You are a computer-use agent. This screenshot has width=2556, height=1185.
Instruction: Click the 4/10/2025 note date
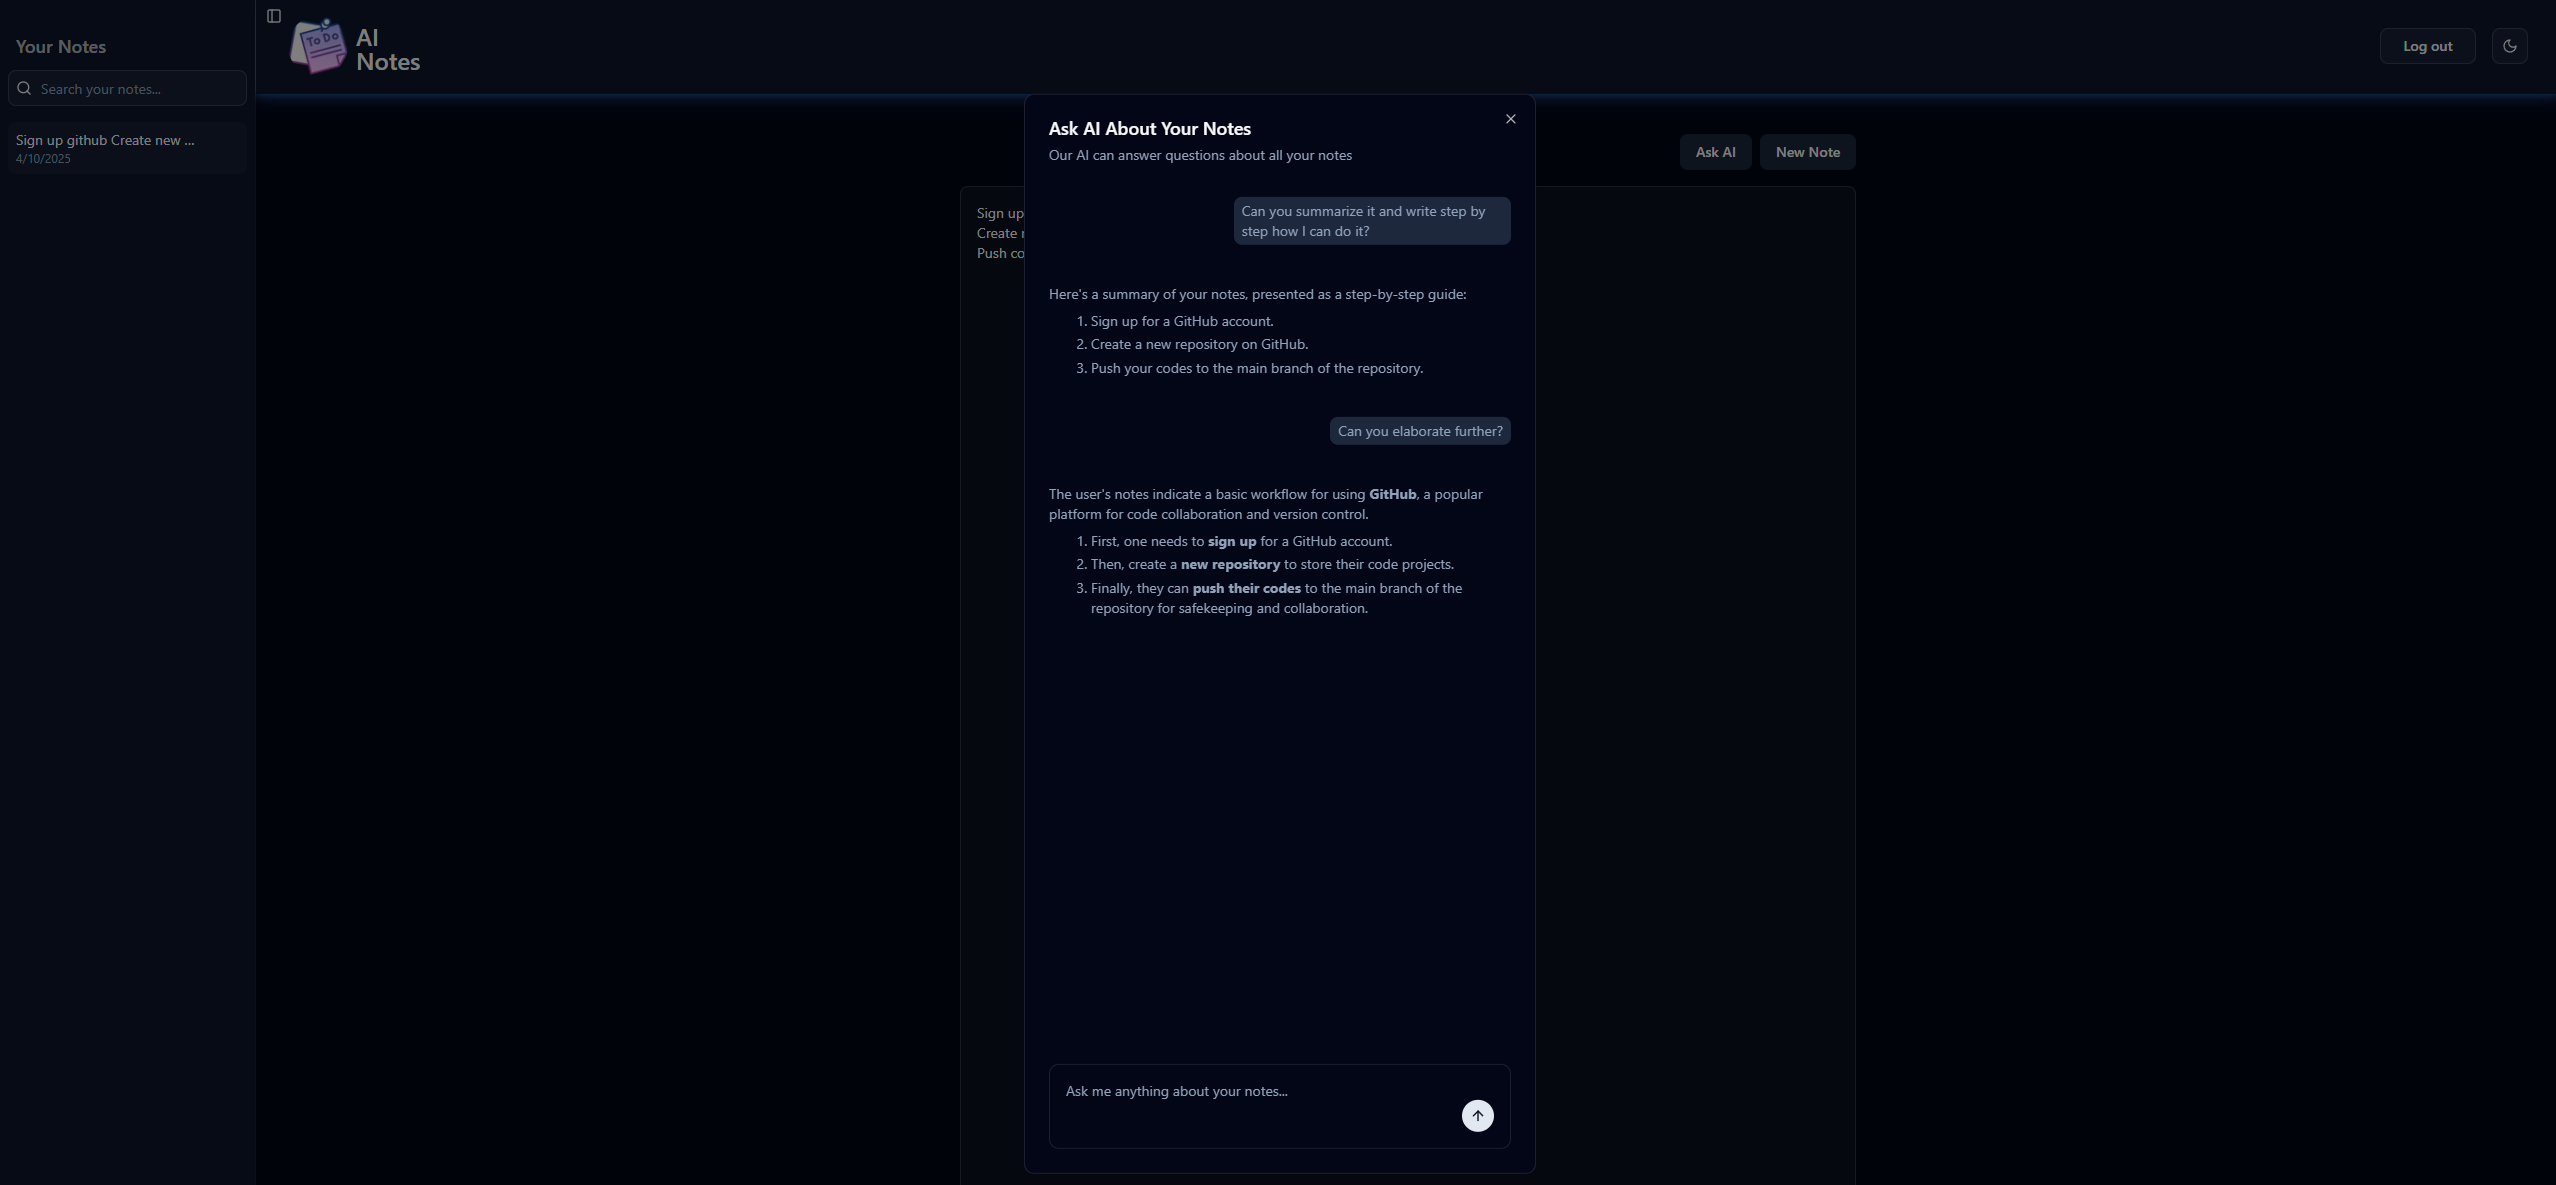click(43, 159)
